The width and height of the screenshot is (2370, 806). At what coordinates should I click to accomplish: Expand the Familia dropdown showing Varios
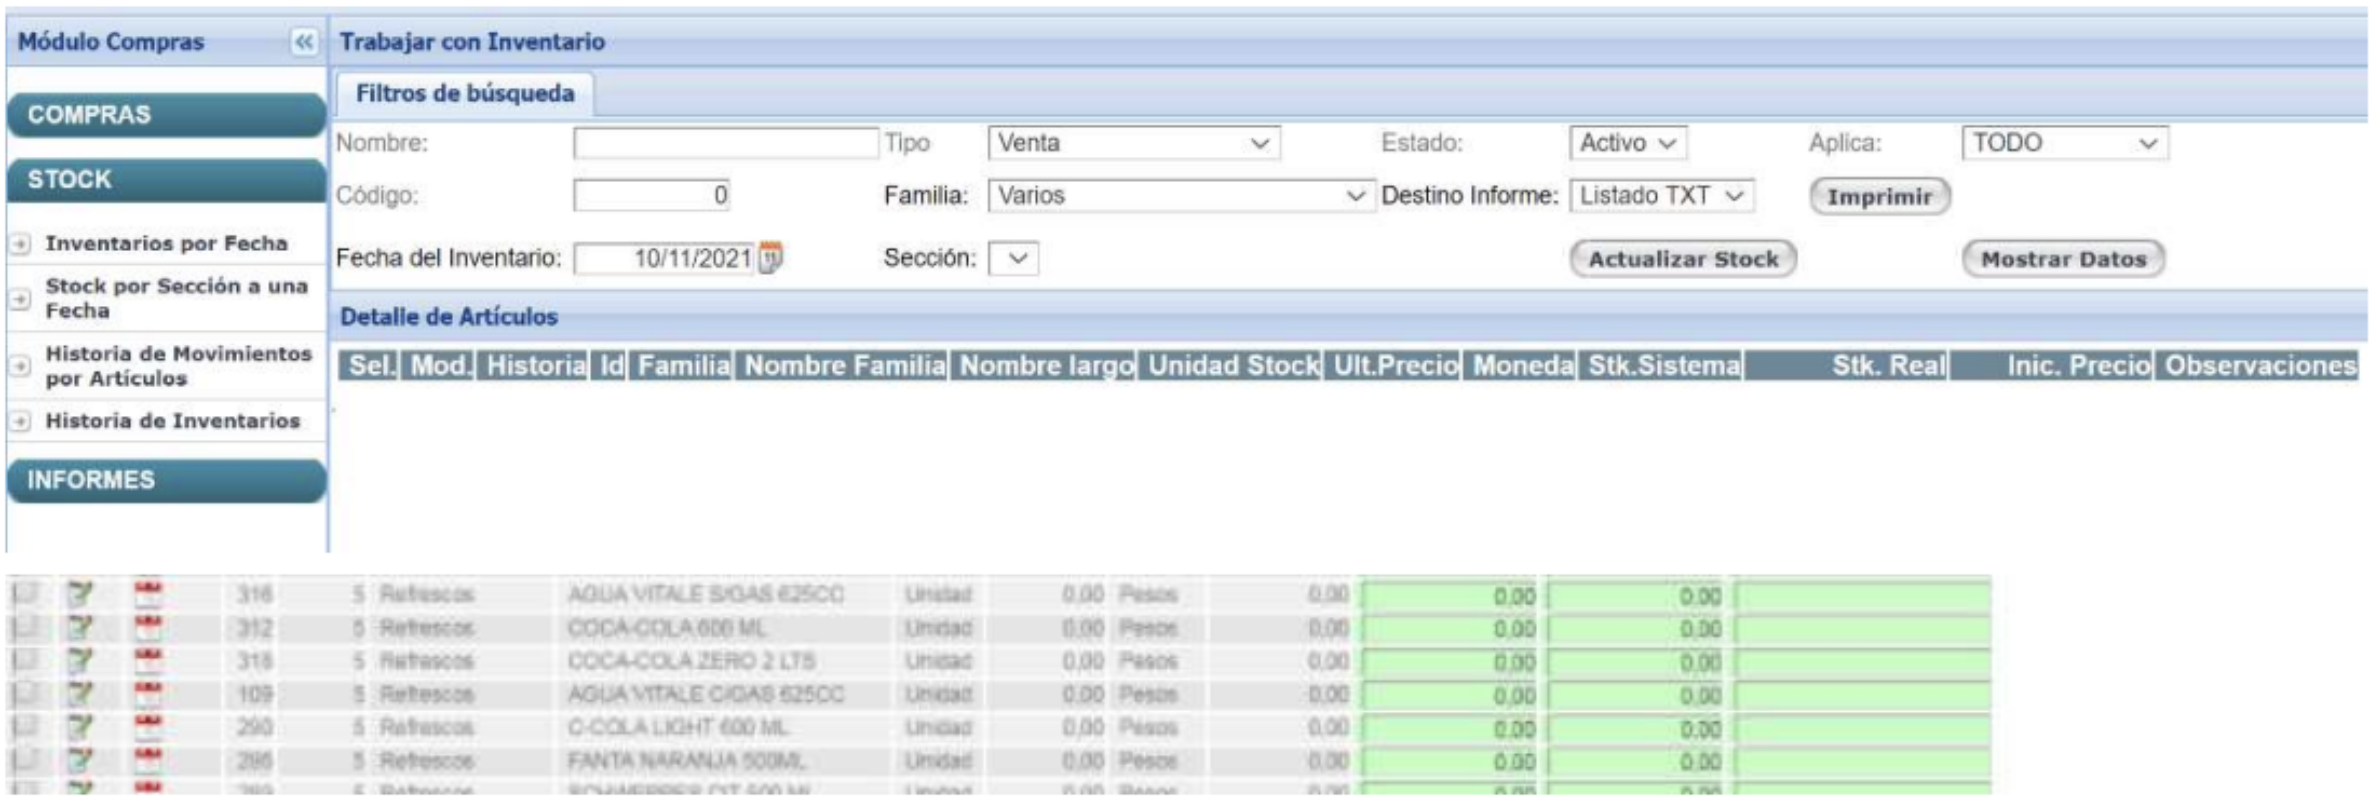[x=1180, y=196]
